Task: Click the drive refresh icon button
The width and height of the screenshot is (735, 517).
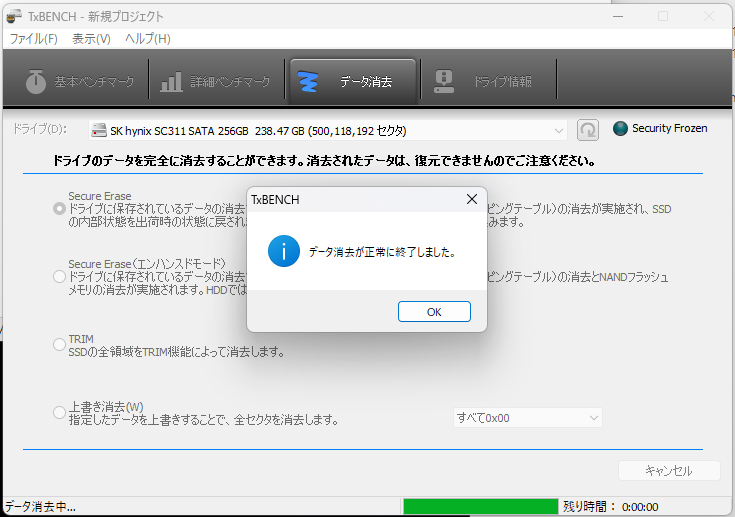Action: coord(589,130)
